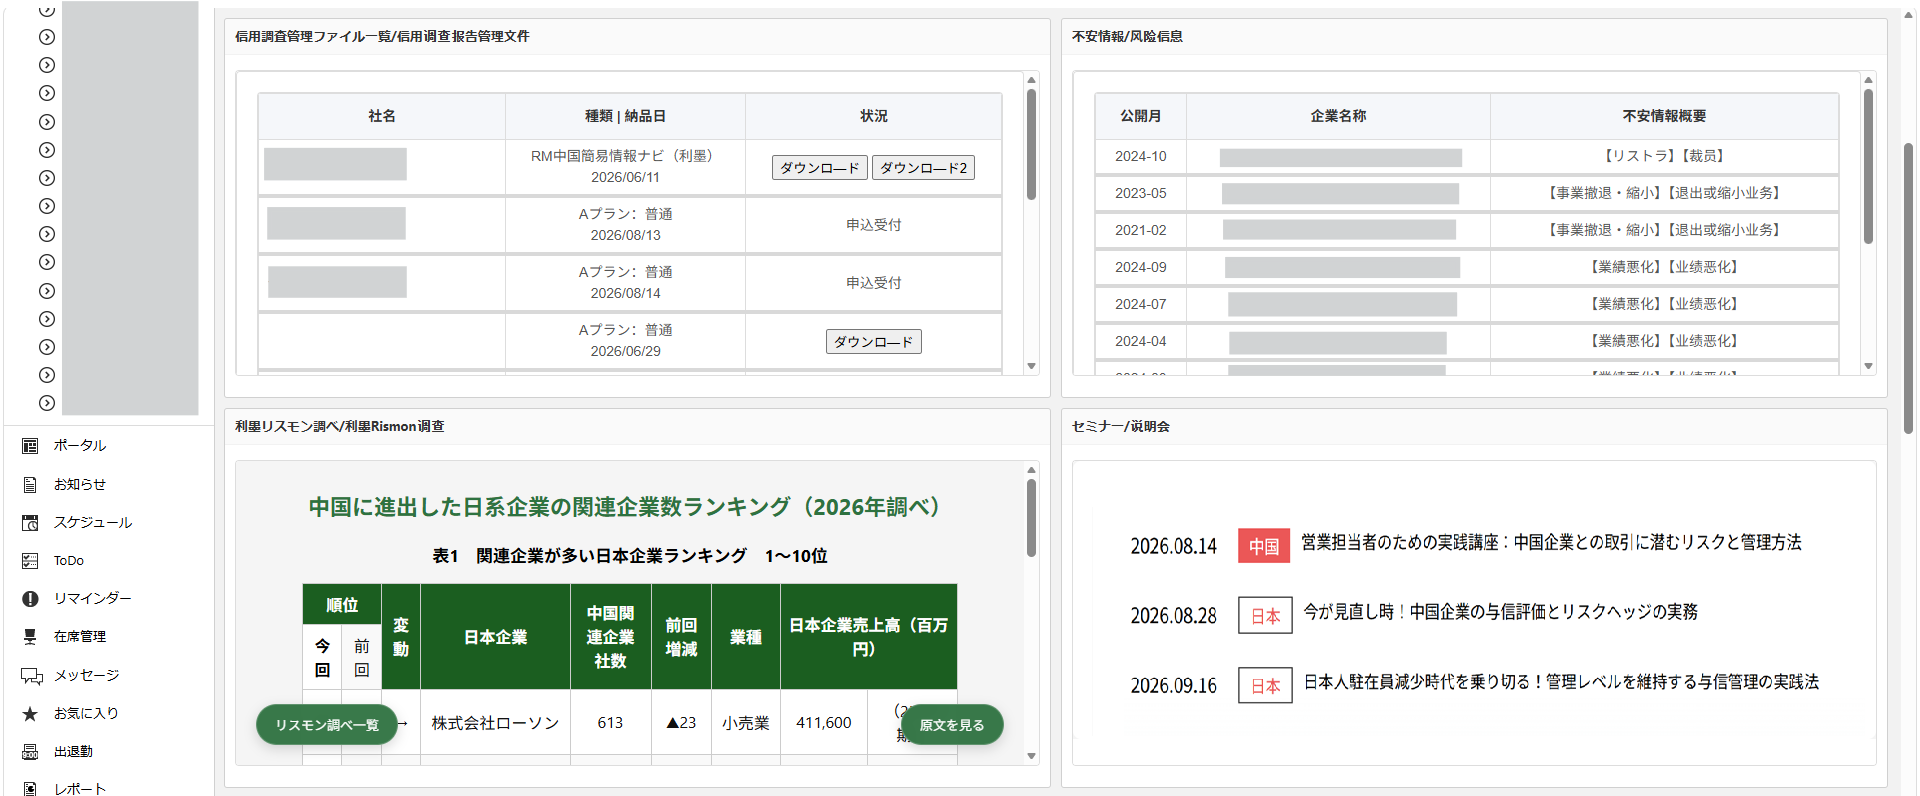Click the 日本 tag on 2026.08.28 seminar
Image resolution: width=1920 pixels, height=796 pixels.
[x=1266, y=616]
